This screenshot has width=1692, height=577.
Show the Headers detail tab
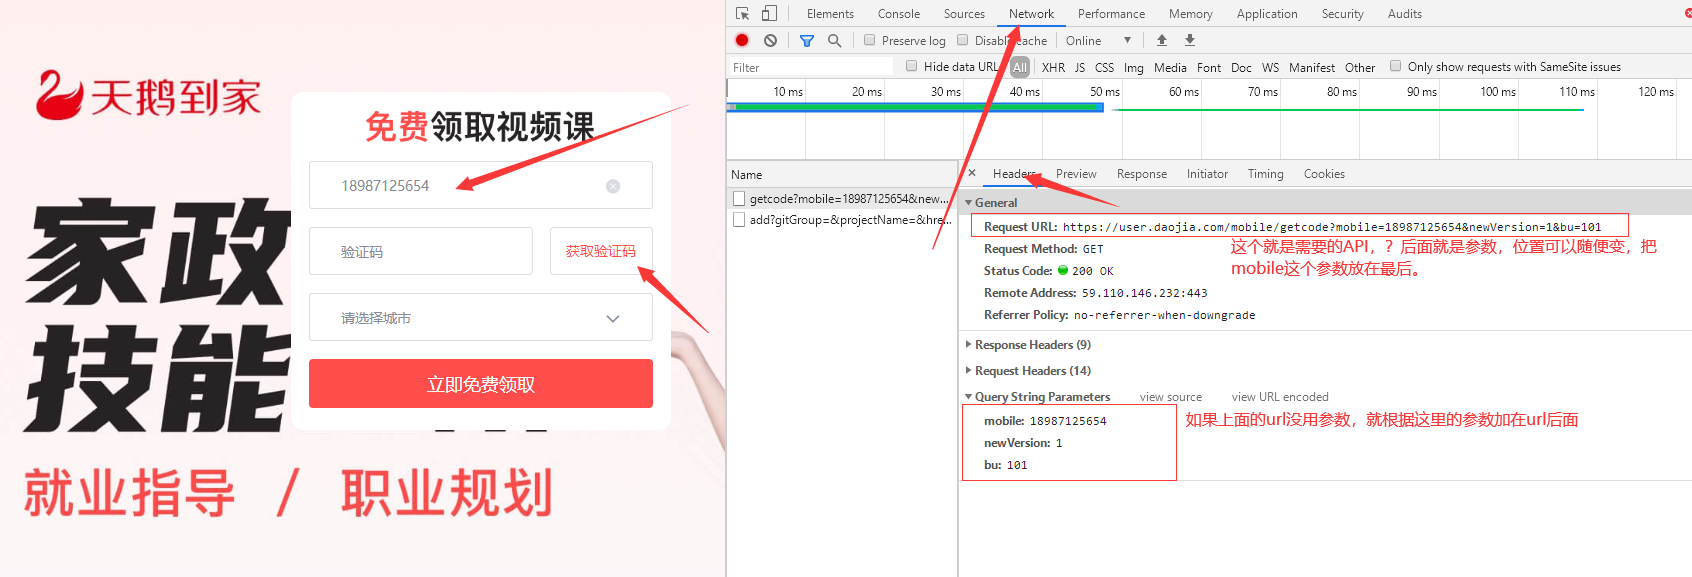pyautogui.click(x=1014, y=174)
